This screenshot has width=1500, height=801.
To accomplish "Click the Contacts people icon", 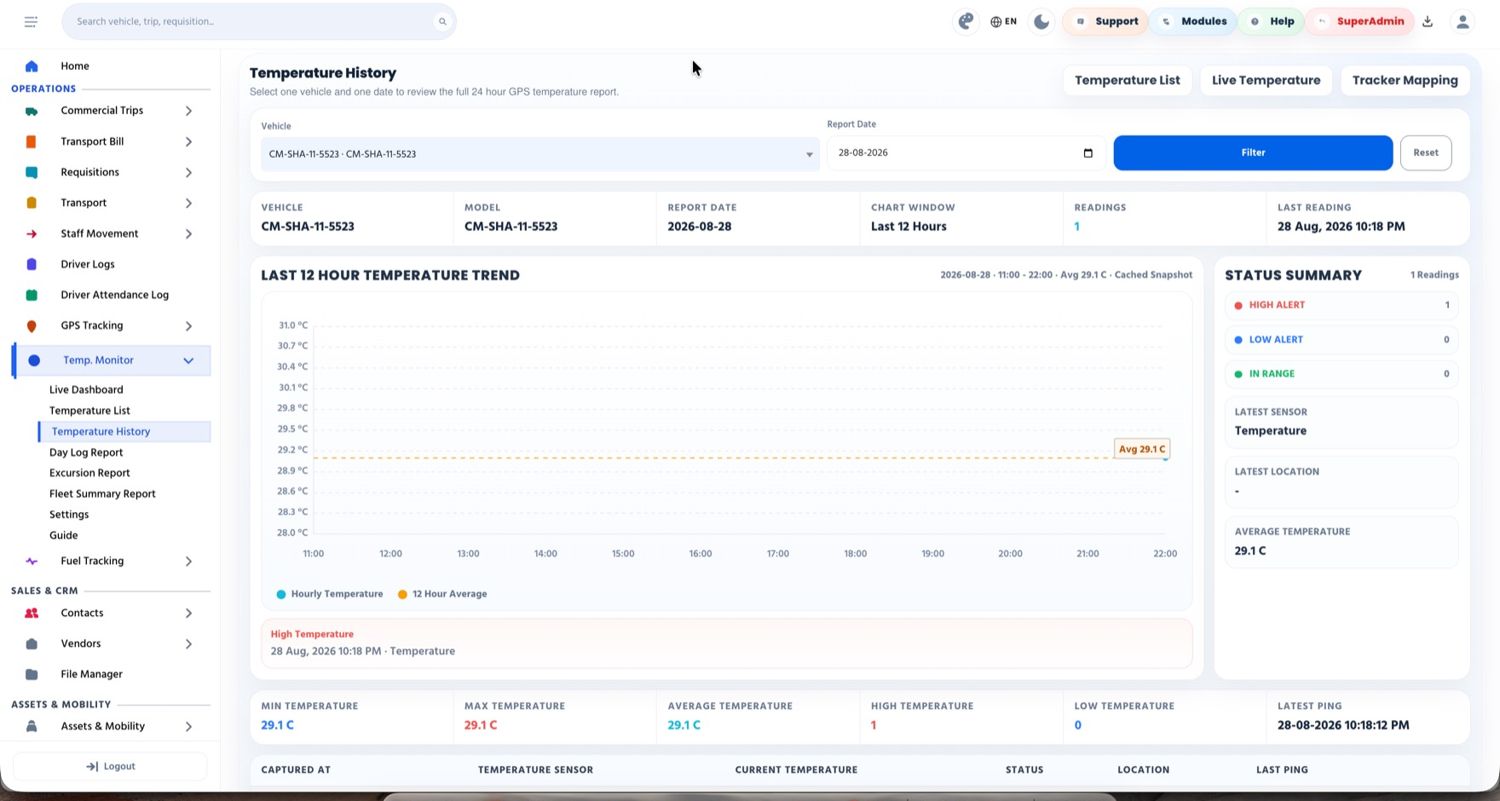I will (x=31, y=613).
